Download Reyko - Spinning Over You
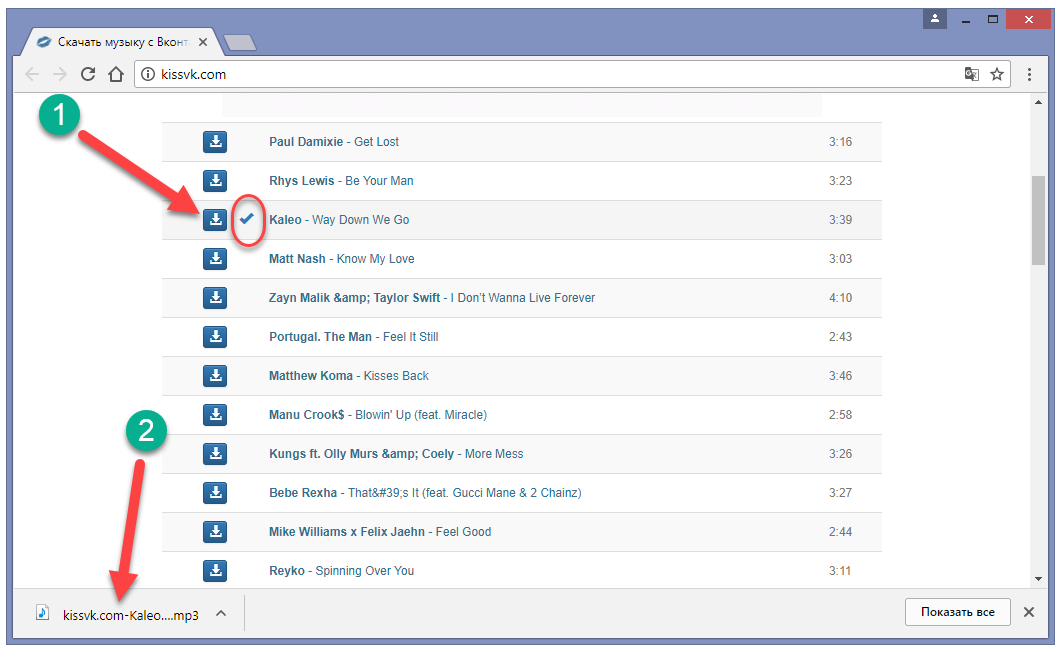This screenshot has width=1063, height=652. point(215,571)
